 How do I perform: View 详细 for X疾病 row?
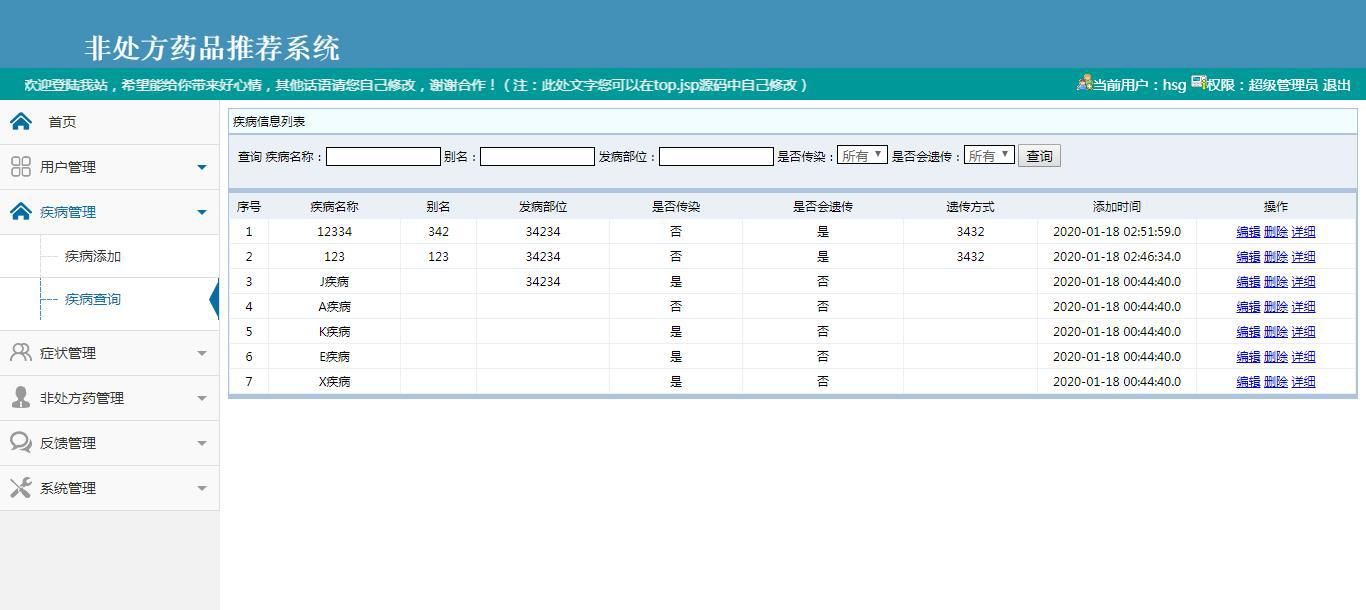1303,381
